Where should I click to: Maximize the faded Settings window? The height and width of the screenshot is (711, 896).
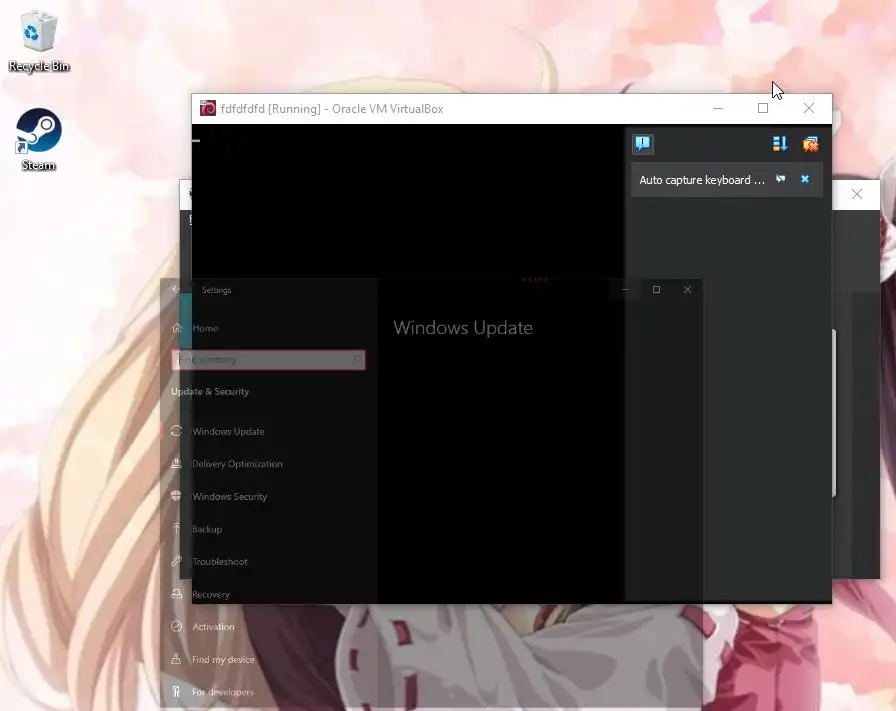657,290
